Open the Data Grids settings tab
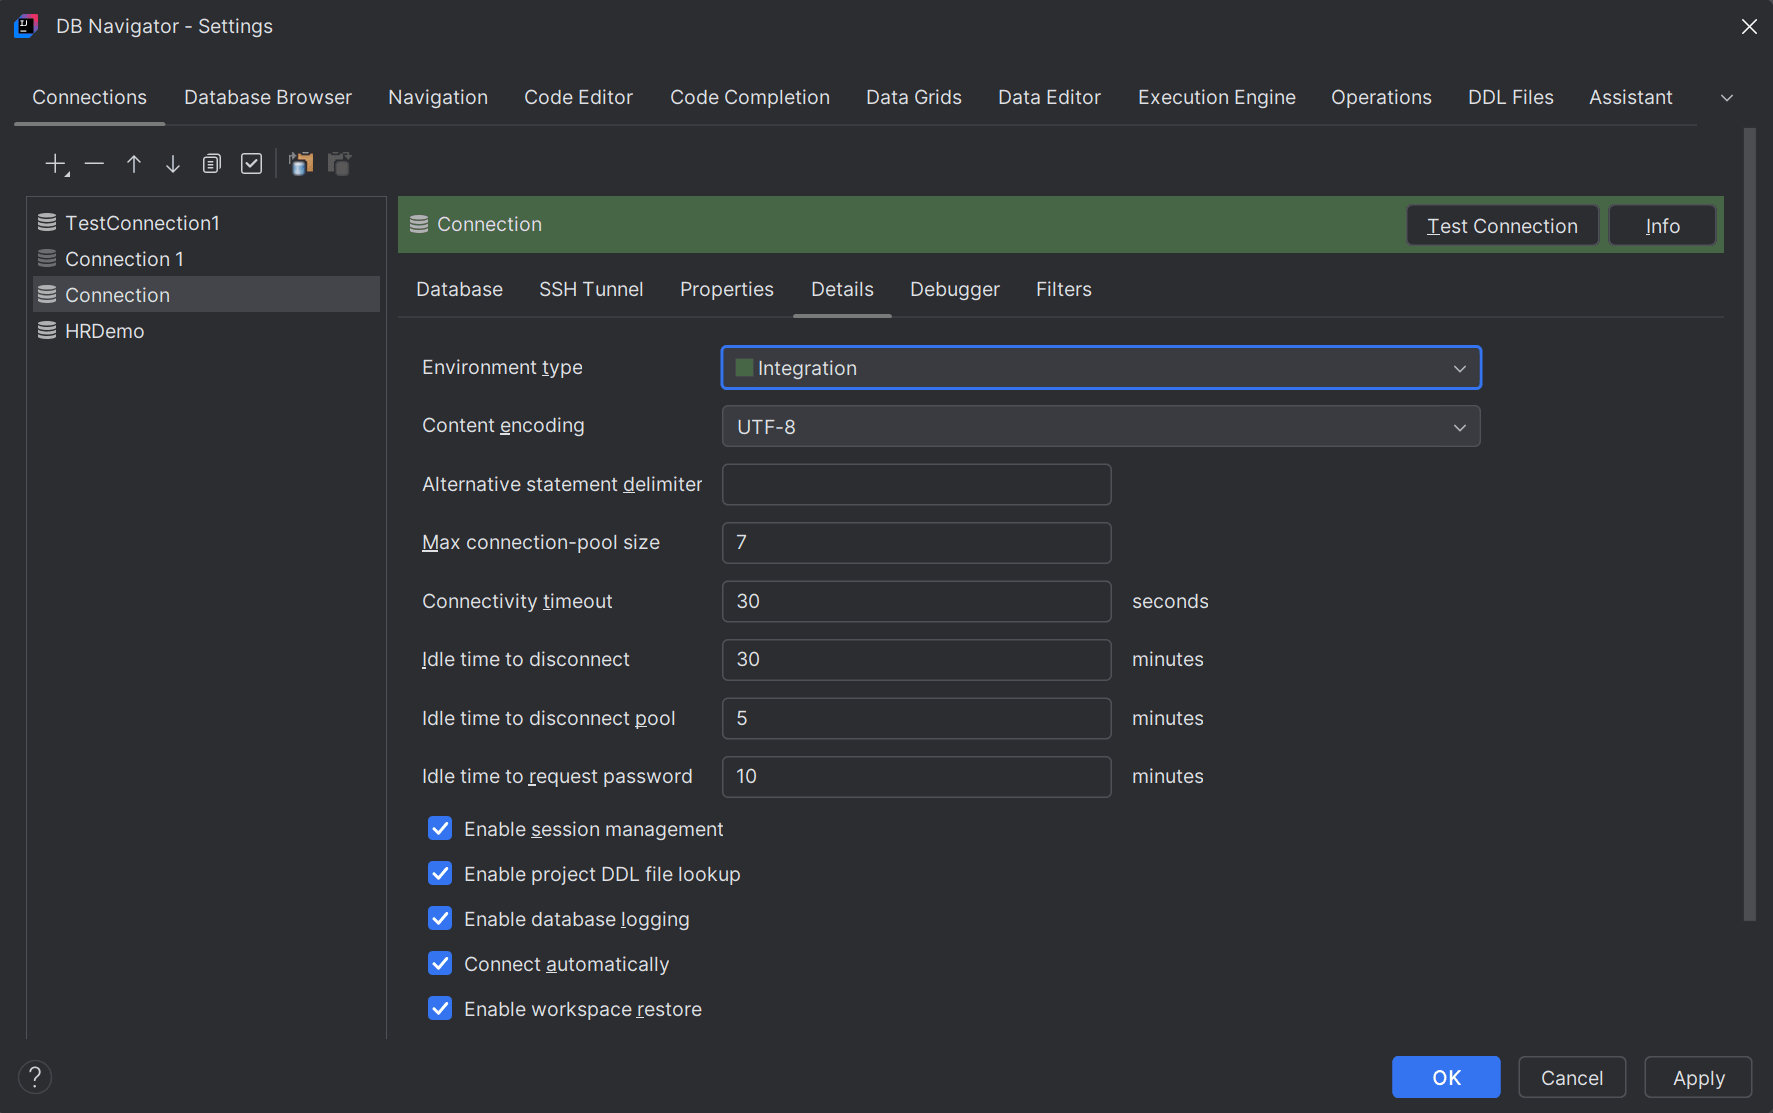The height and width of the screenshot is (1113, 1773). click(913, 97)
